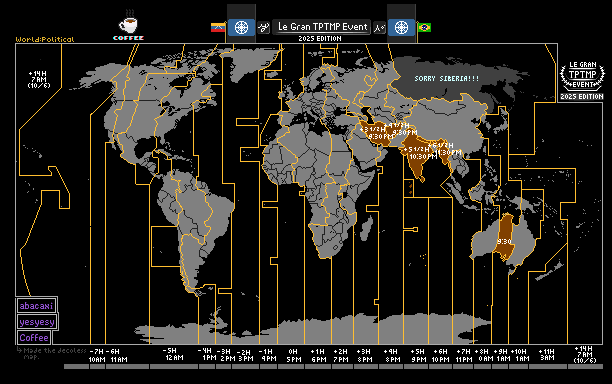Click the SORRY SIBERIA!!! text on the map
Viewport: 612px width, 384px height.
coord(447,78)
